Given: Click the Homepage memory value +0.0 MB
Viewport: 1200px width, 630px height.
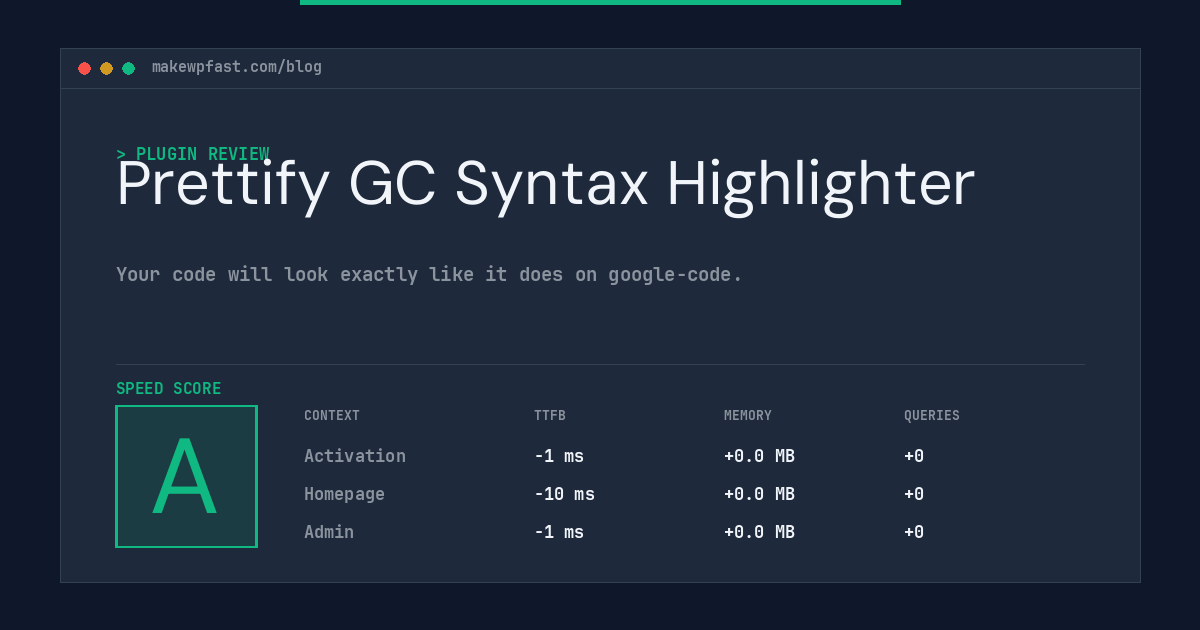Looking at the screenshot, I should (x=759, y=494).
